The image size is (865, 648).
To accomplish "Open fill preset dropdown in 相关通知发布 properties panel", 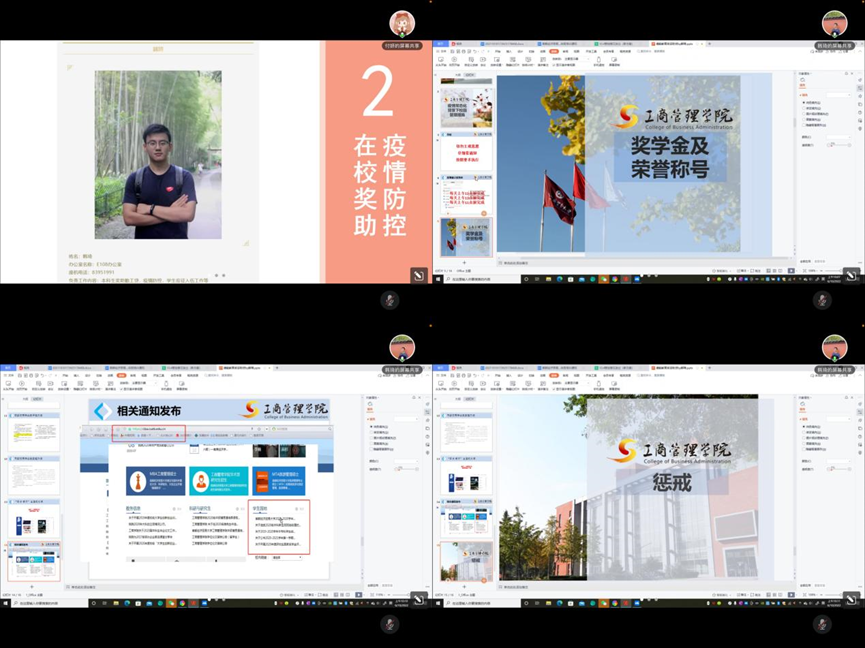I will coord(406,419).
